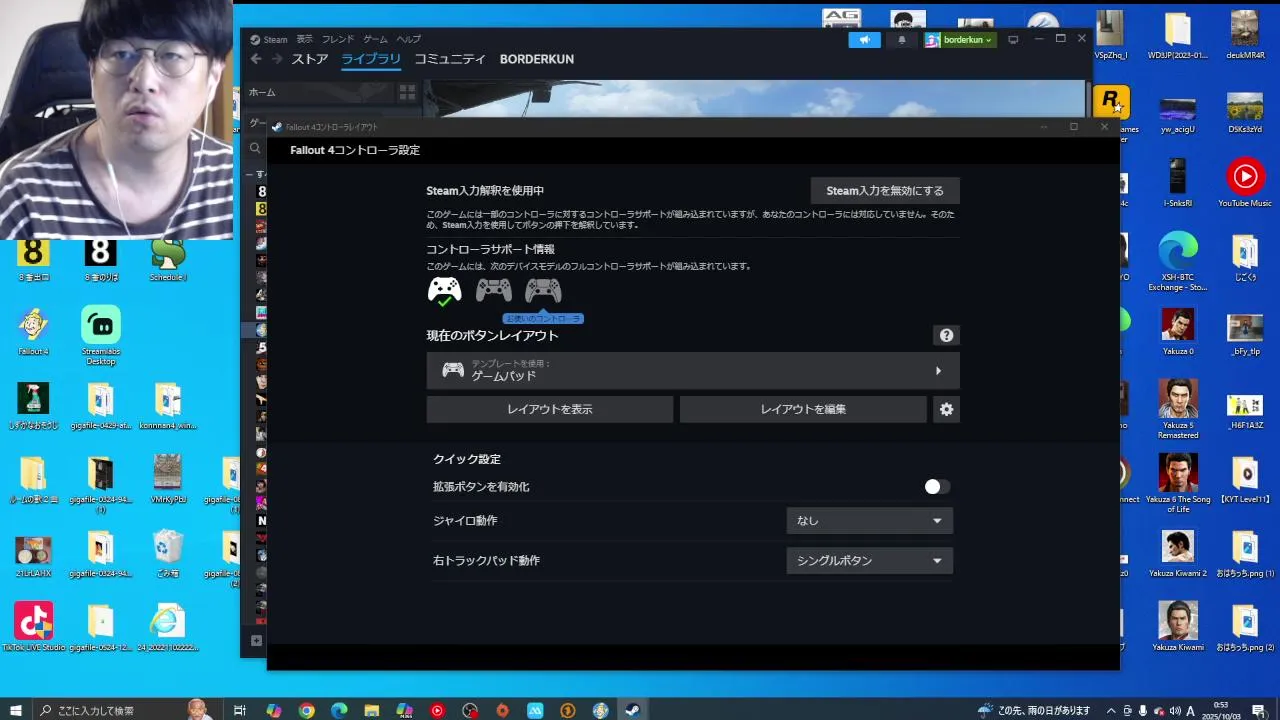Select the PlayStation controller icon in support info
The height and width of the screenshot is (720, 1280).
(x=494, y=291)
